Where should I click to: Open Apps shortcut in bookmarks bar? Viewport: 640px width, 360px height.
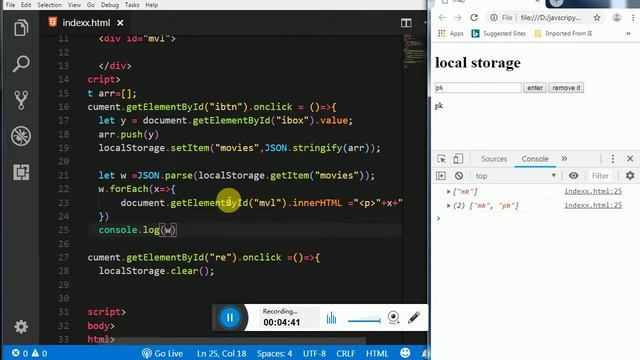tap(451, 33)
